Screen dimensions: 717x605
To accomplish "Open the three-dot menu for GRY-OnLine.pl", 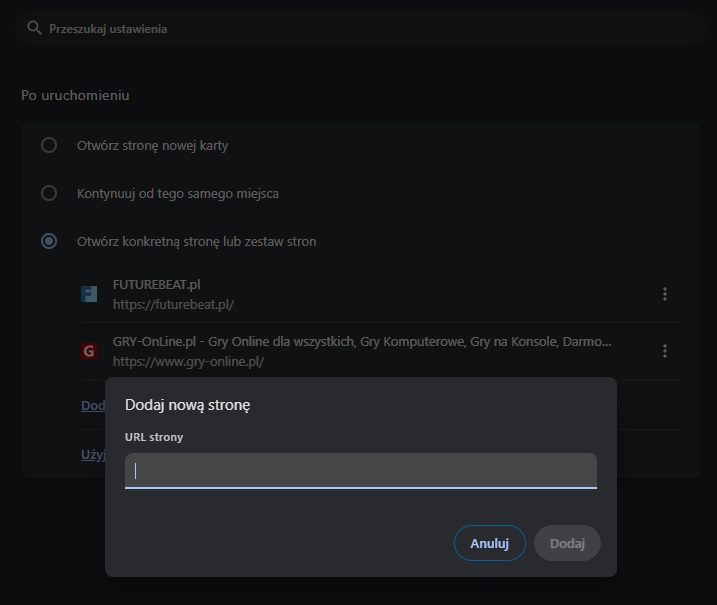I will [665, 351].
